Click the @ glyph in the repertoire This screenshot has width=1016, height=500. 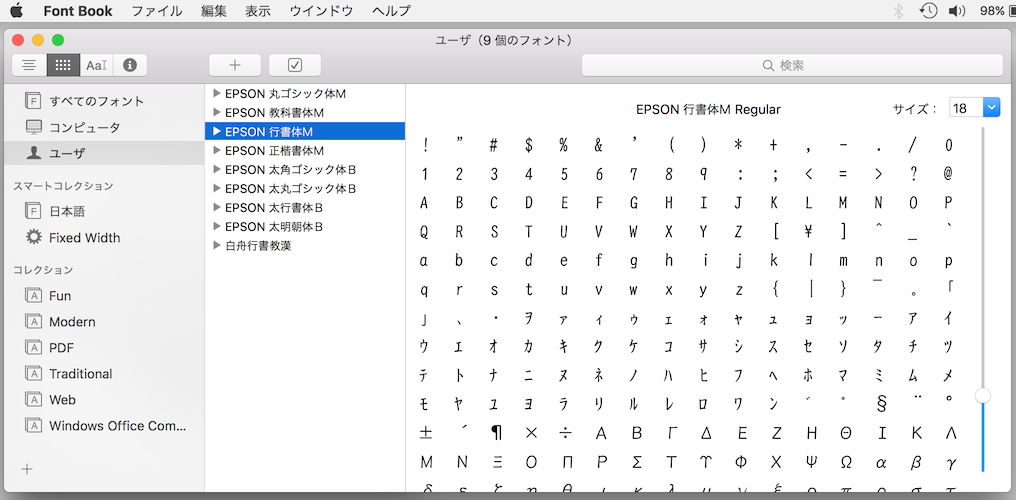pos(949,174)
